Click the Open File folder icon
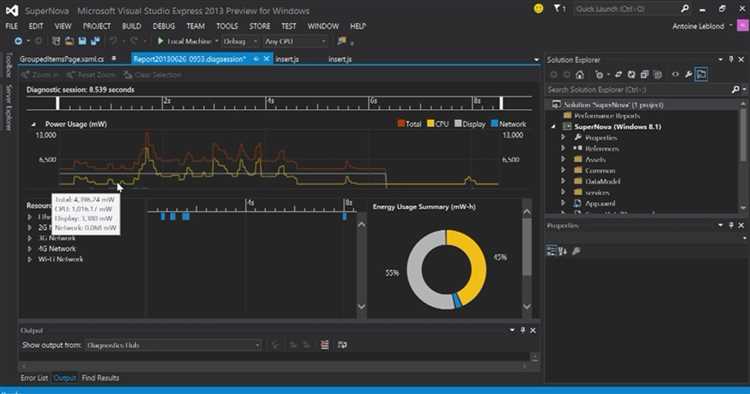Viewport: 750px width, 394px height. tap(69, 42)
